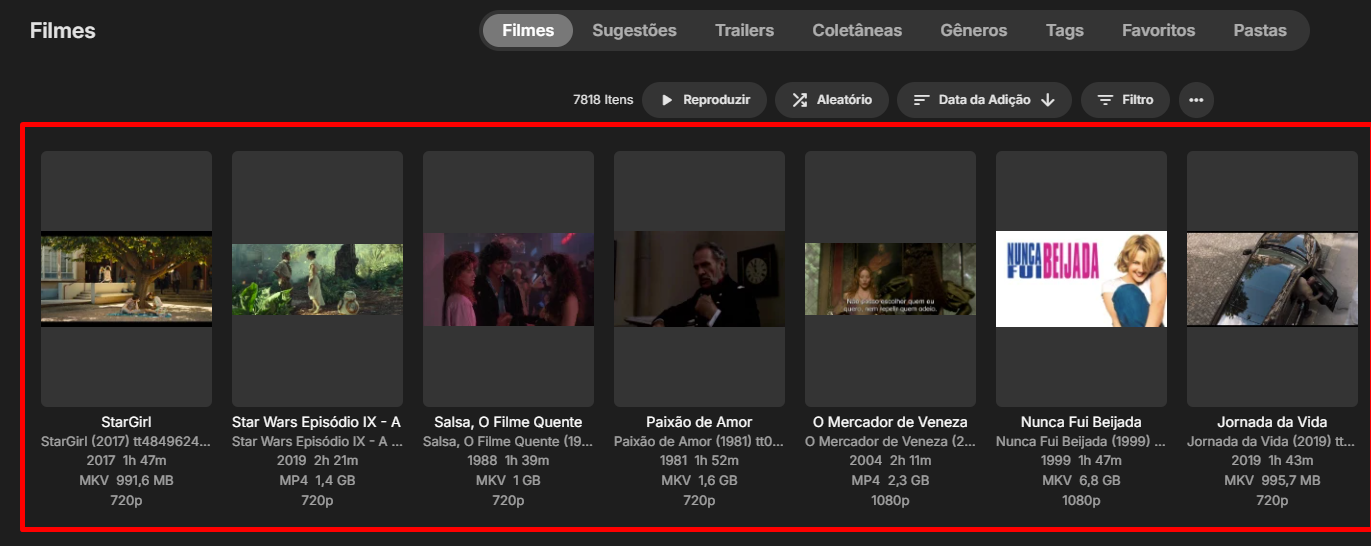
Task: Click the MKV 995,7 MB file info
Action: point(1272,481)
